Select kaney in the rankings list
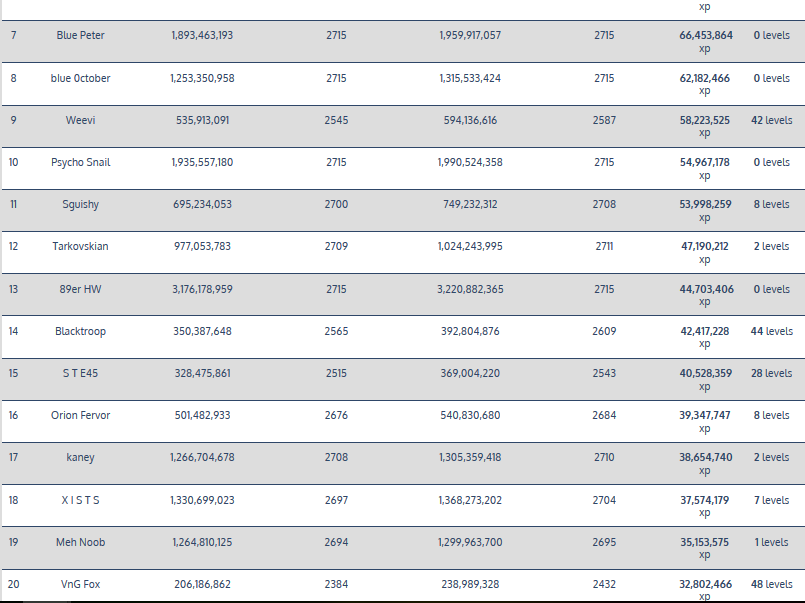This screenshot has height=603, width=805. tap(80, 457)
